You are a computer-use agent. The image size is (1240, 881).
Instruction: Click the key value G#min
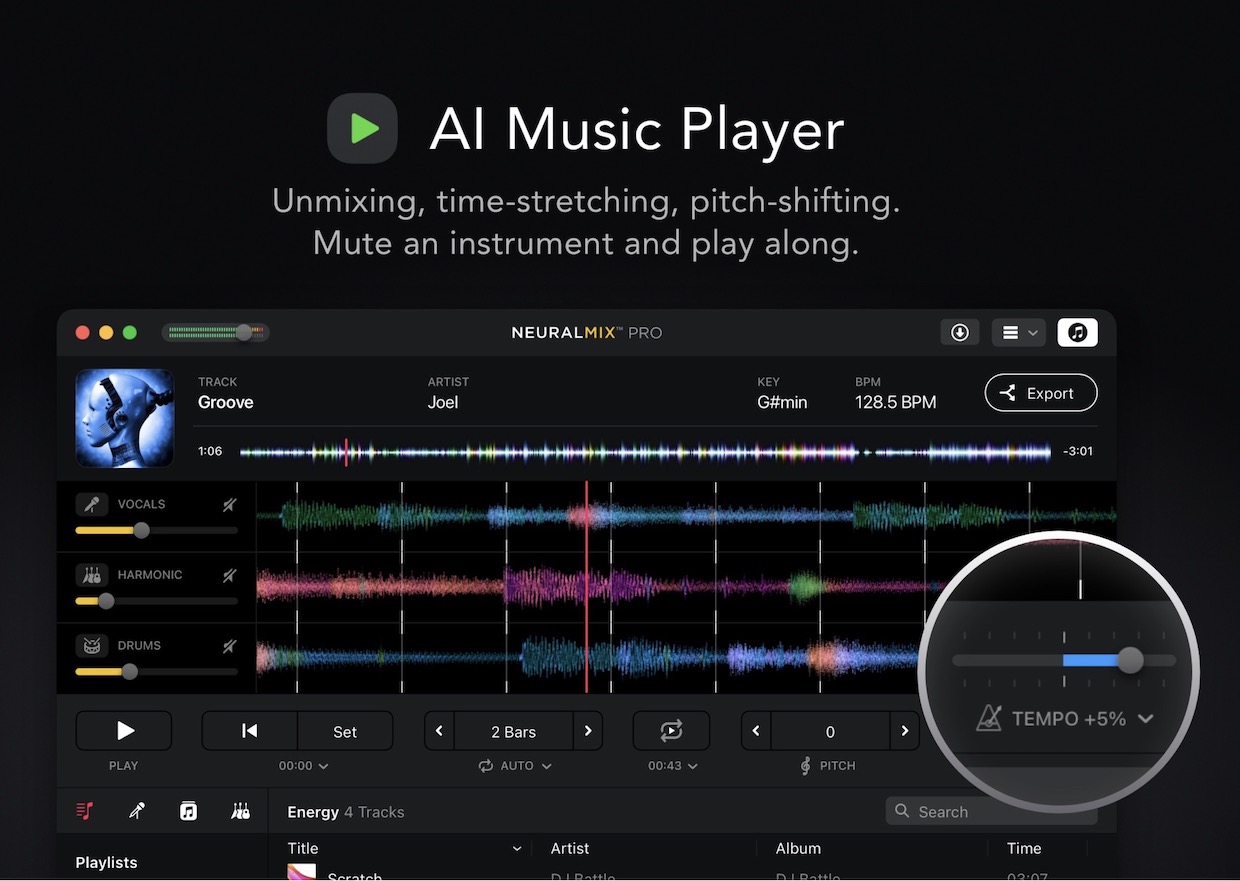point(782,402)
